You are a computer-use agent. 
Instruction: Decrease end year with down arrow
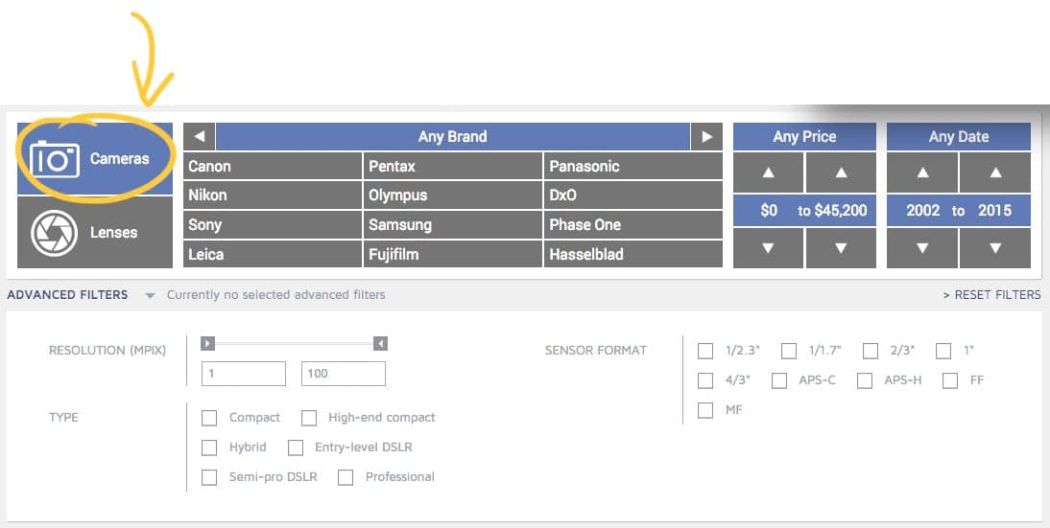(995, 248)
